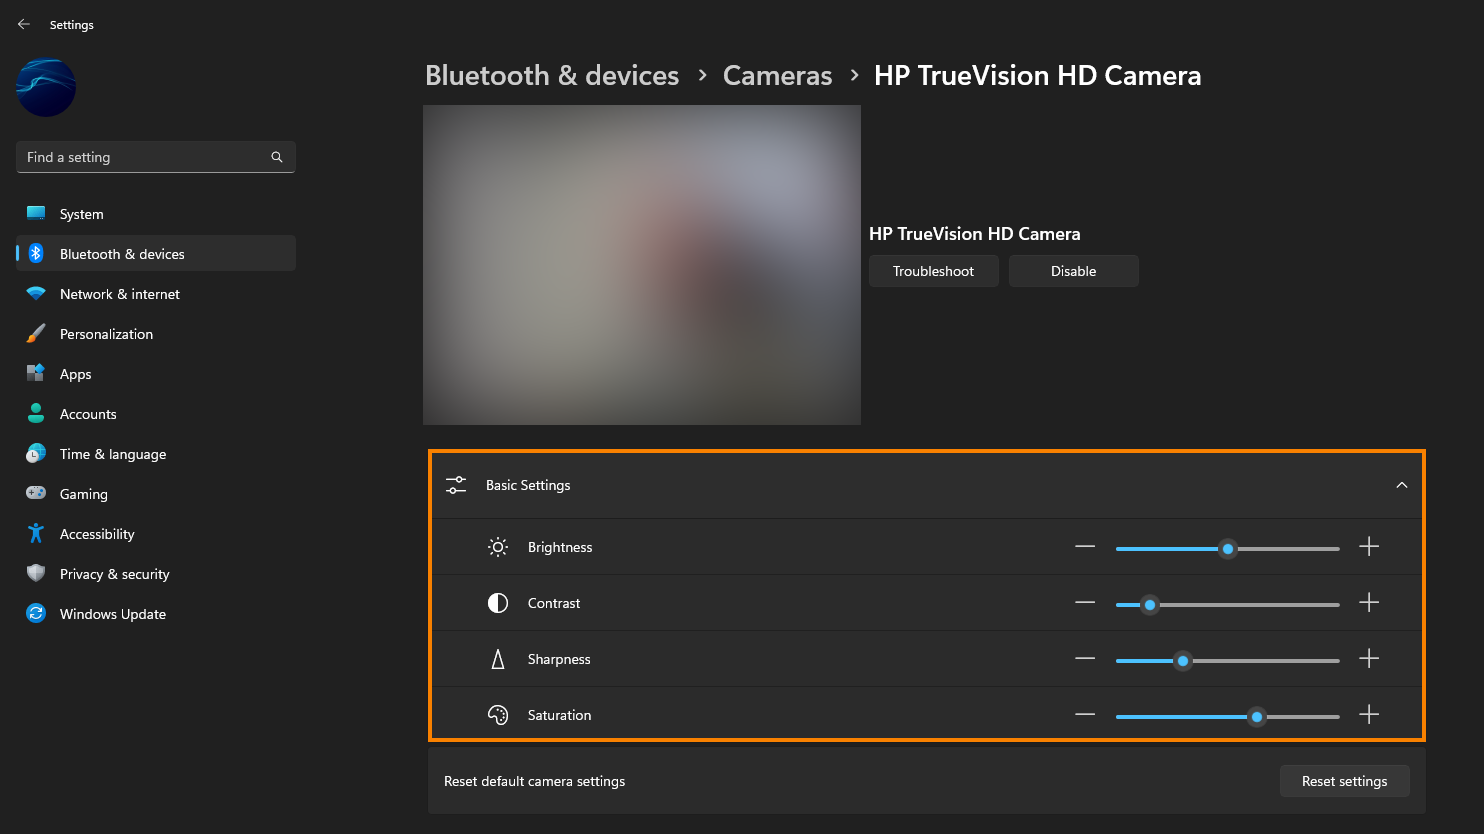Open Gaming settings category

156,494
